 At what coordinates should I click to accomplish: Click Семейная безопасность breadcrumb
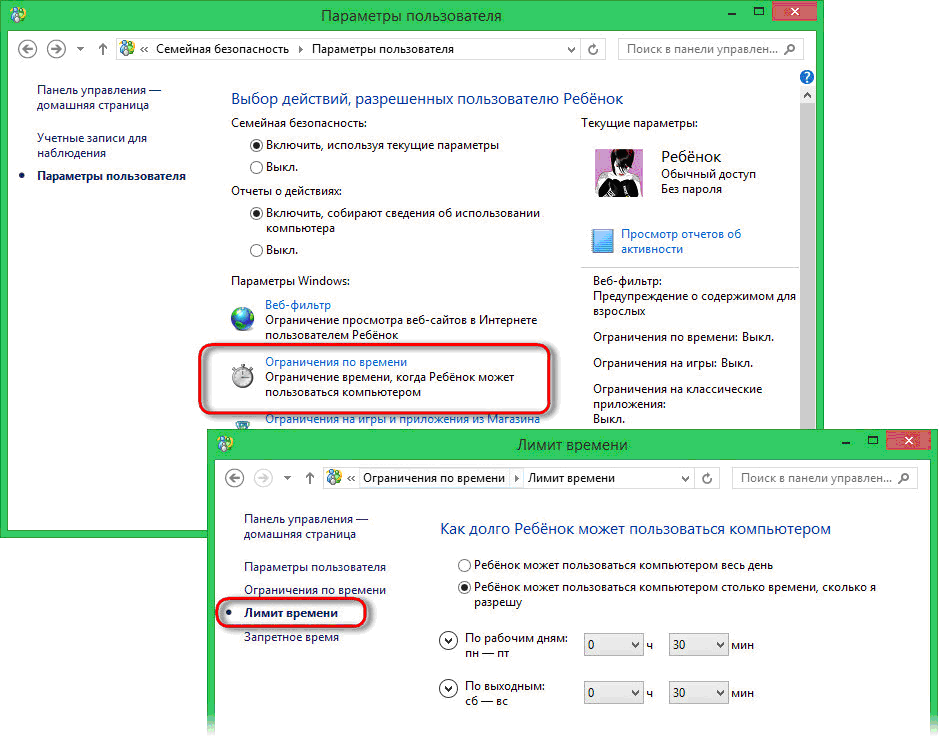pos(222,49)
